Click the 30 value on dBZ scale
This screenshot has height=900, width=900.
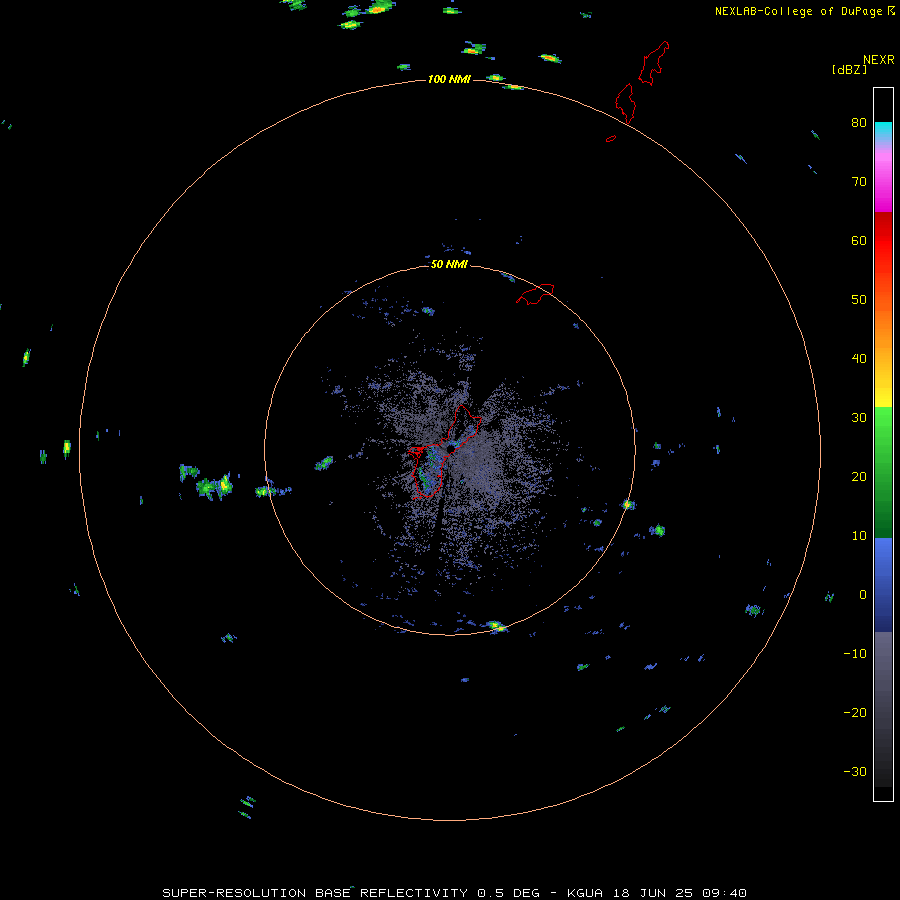[x=859, y=418]
